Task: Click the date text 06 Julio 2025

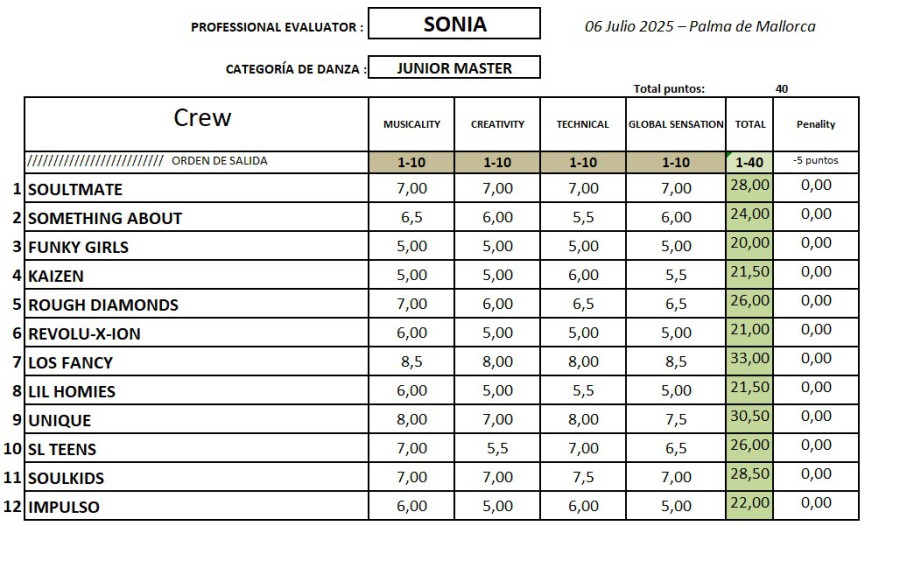Action: tap(628, 26)
